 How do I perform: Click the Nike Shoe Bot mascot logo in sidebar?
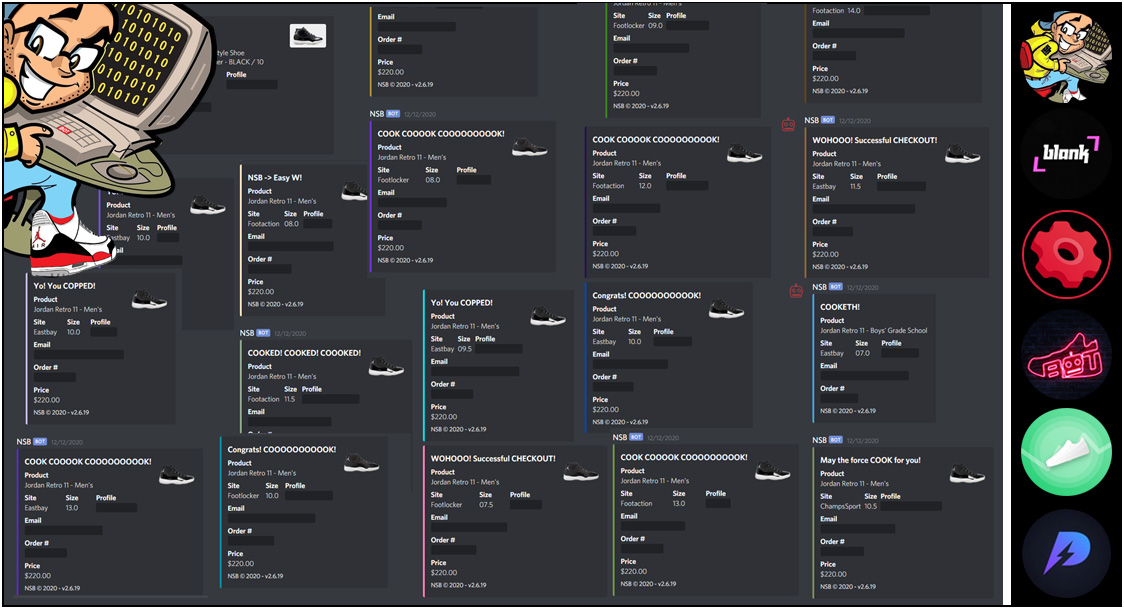coord(1066,56)
